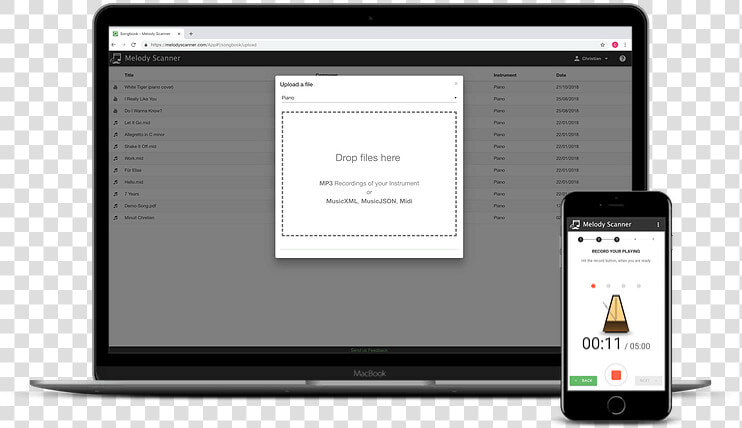Viewport: 742px width, 428px height.
Task: Reload the page in the browser
Action: tap(133, 45)
